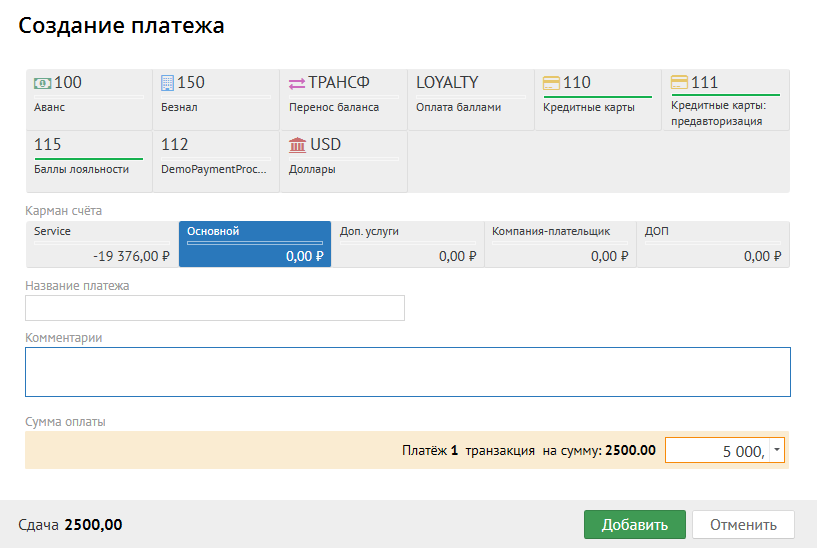Image resolution: width=817 pixels, height=548 pixels.
Task: Click the ТРАНСФ transfer arrows icon
Action: (x=297, y=83)
